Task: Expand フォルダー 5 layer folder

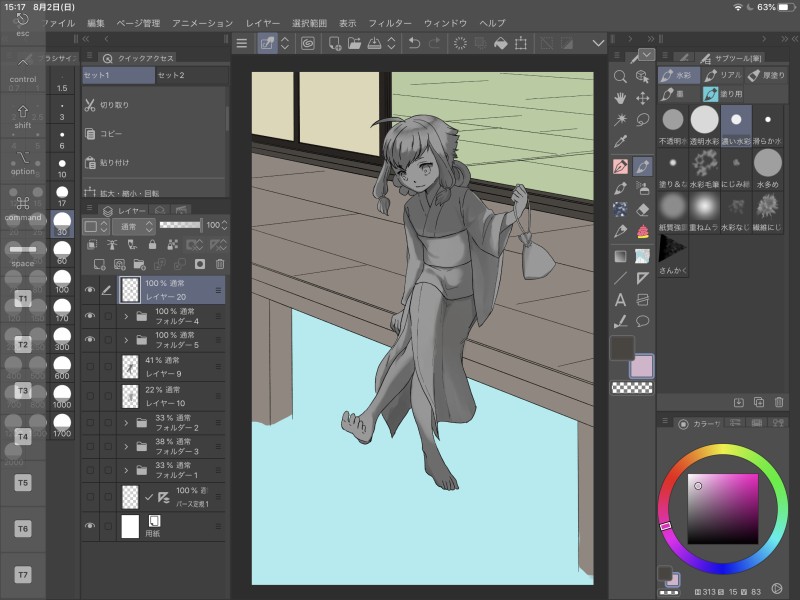Action: pyautogui.click(x=126, y=342)
